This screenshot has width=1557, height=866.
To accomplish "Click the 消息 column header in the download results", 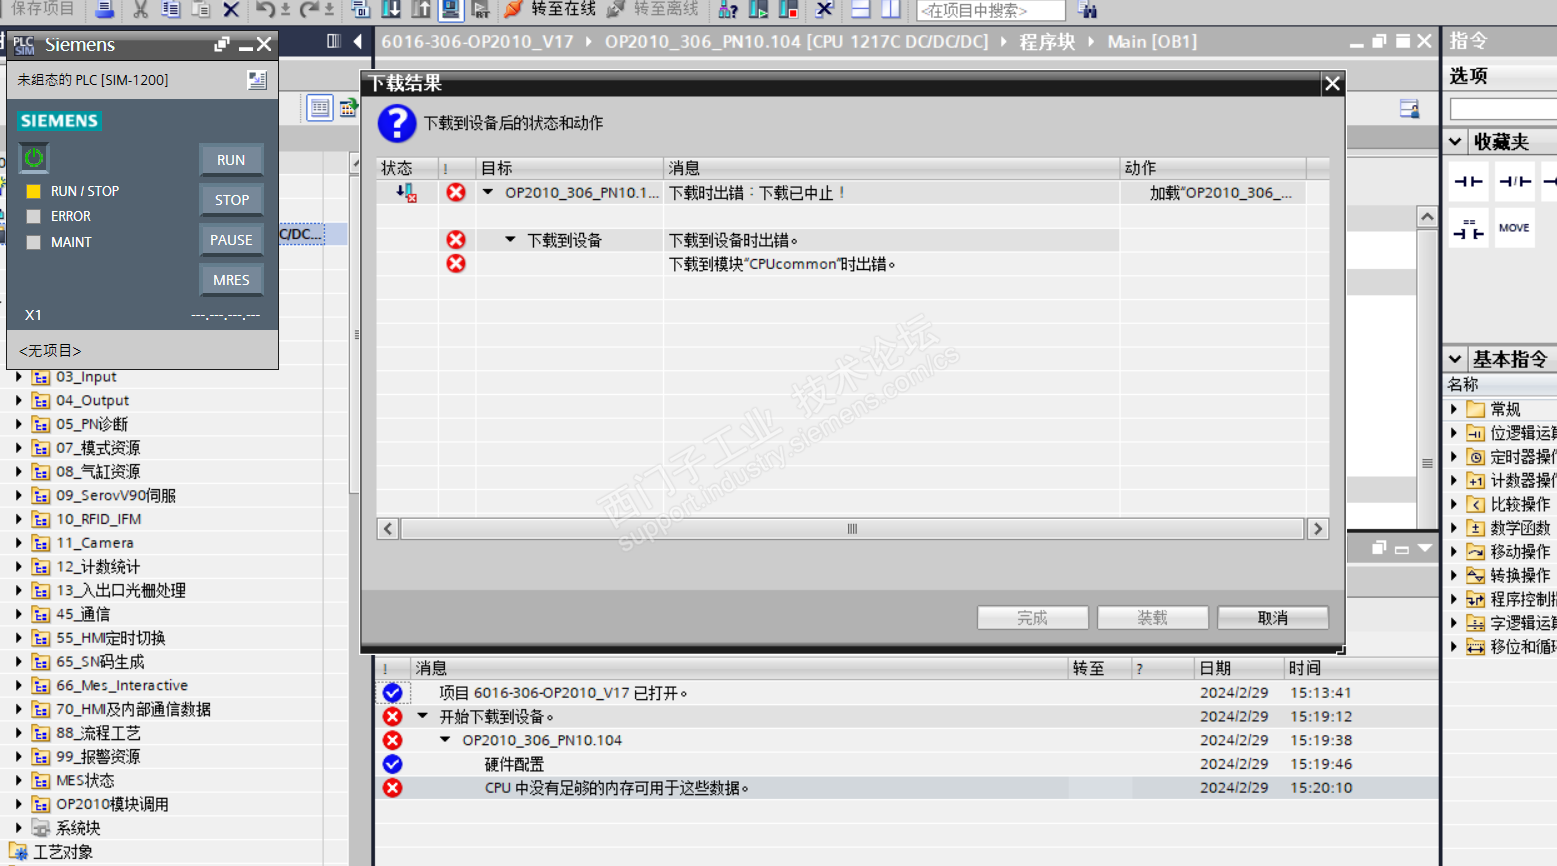I will pos(891,168).
